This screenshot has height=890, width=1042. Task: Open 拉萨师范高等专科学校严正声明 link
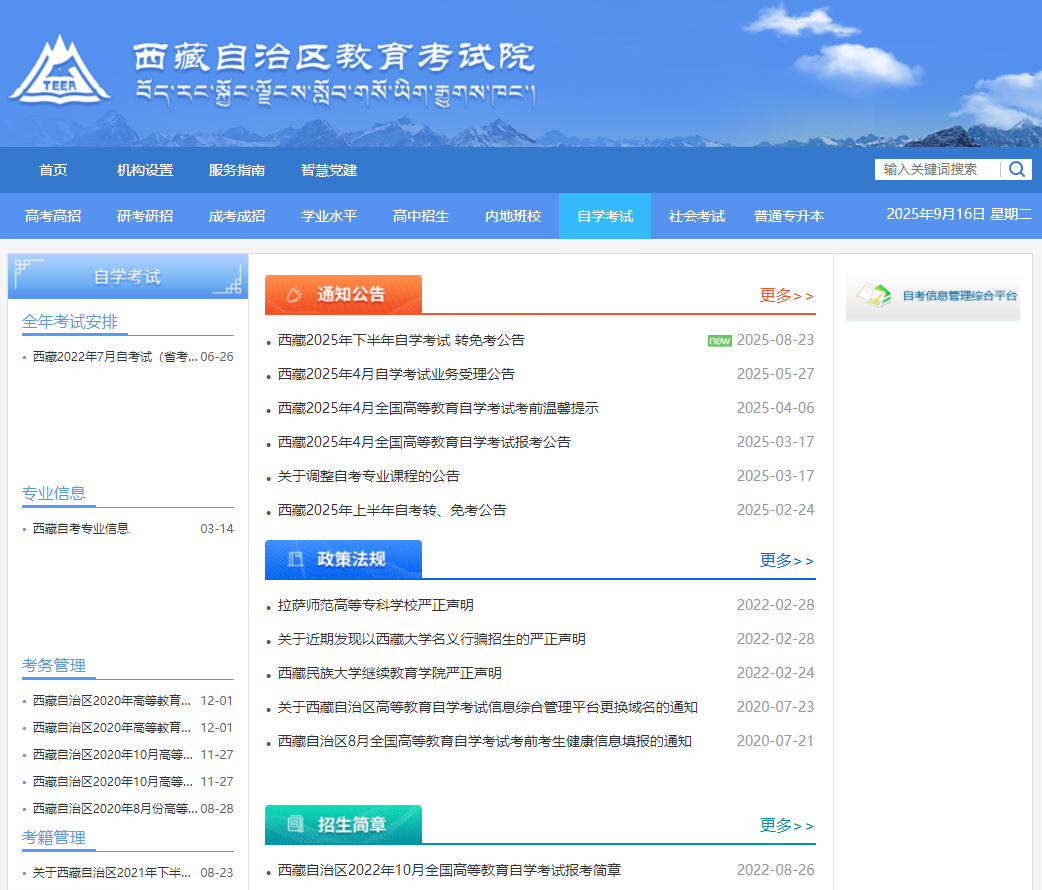[376, 605]
